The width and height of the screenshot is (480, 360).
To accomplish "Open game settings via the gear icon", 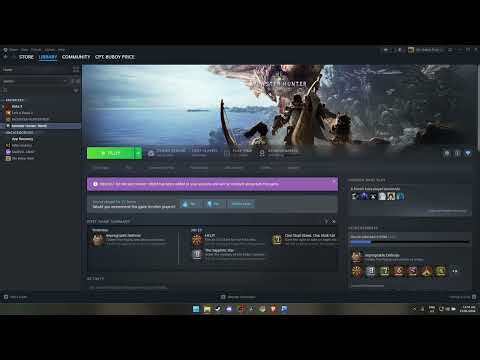I will [447, 153].
